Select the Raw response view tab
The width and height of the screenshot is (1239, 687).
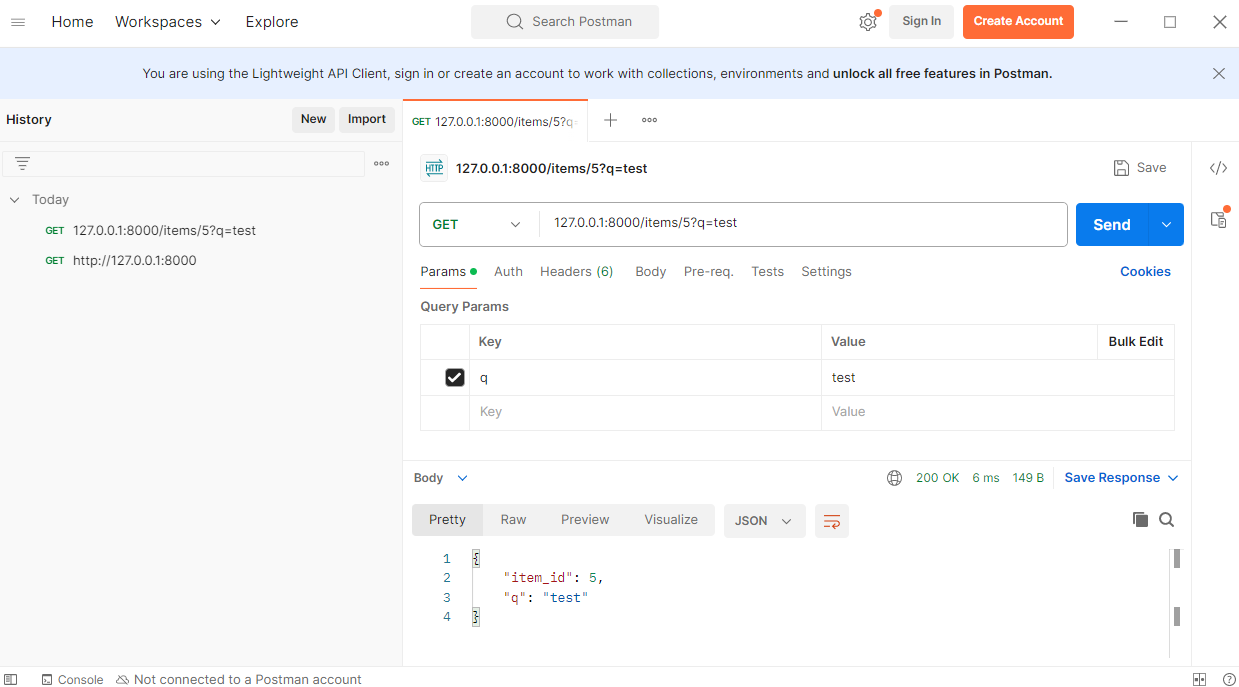(x=513, y=520)
